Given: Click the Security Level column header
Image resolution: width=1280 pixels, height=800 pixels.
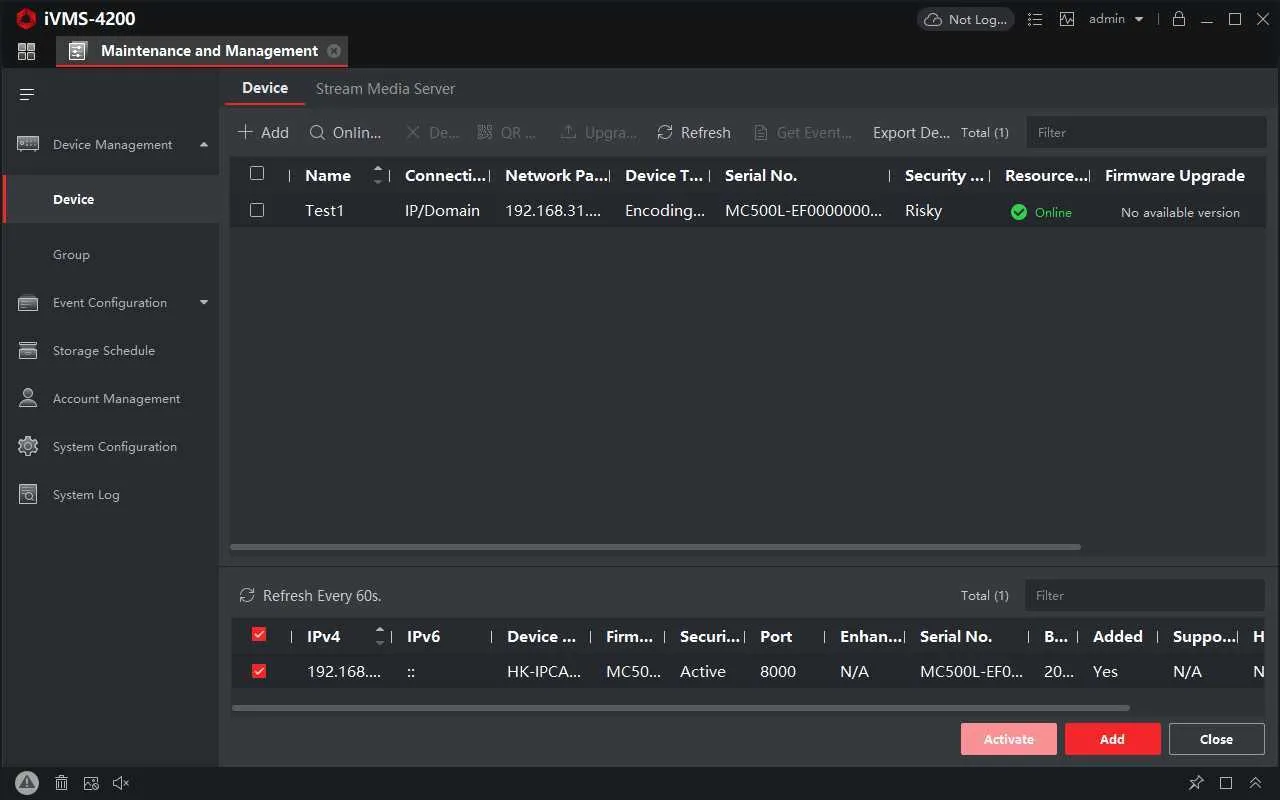Looking at the screenshot, I should [944, 176].
